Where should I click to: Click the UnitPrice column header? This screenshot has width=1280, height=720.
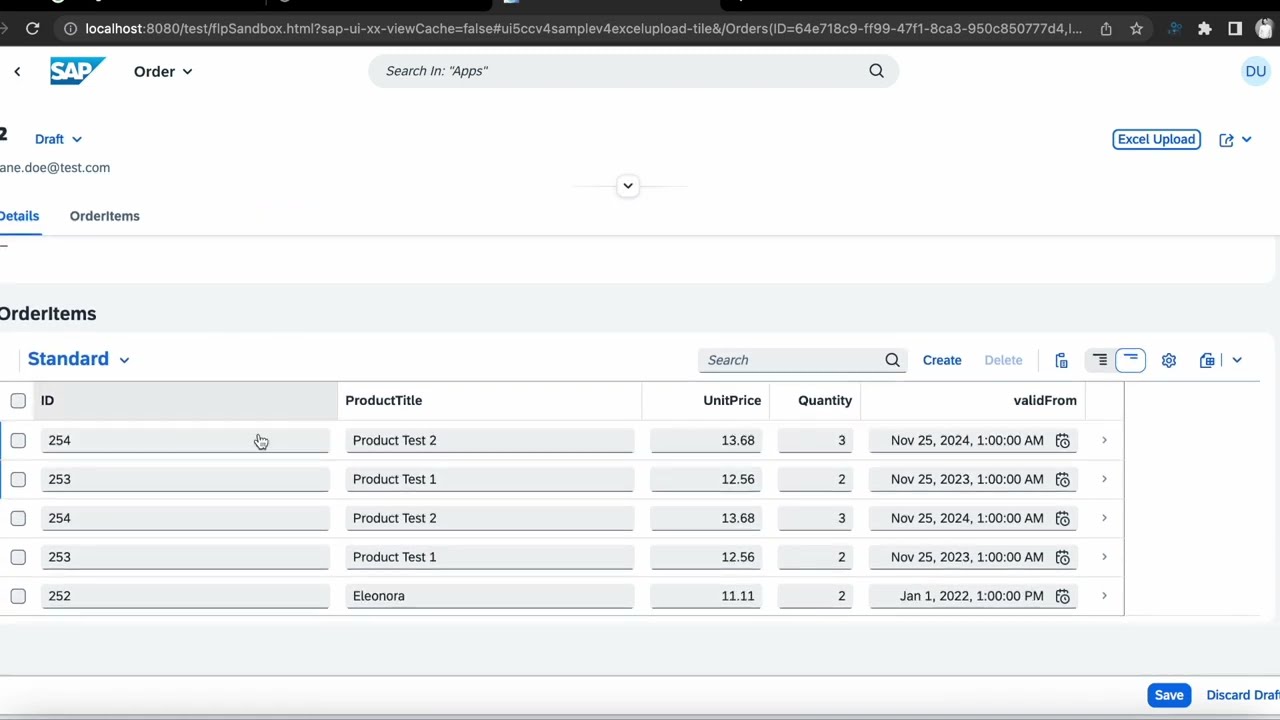pos(705,401)
